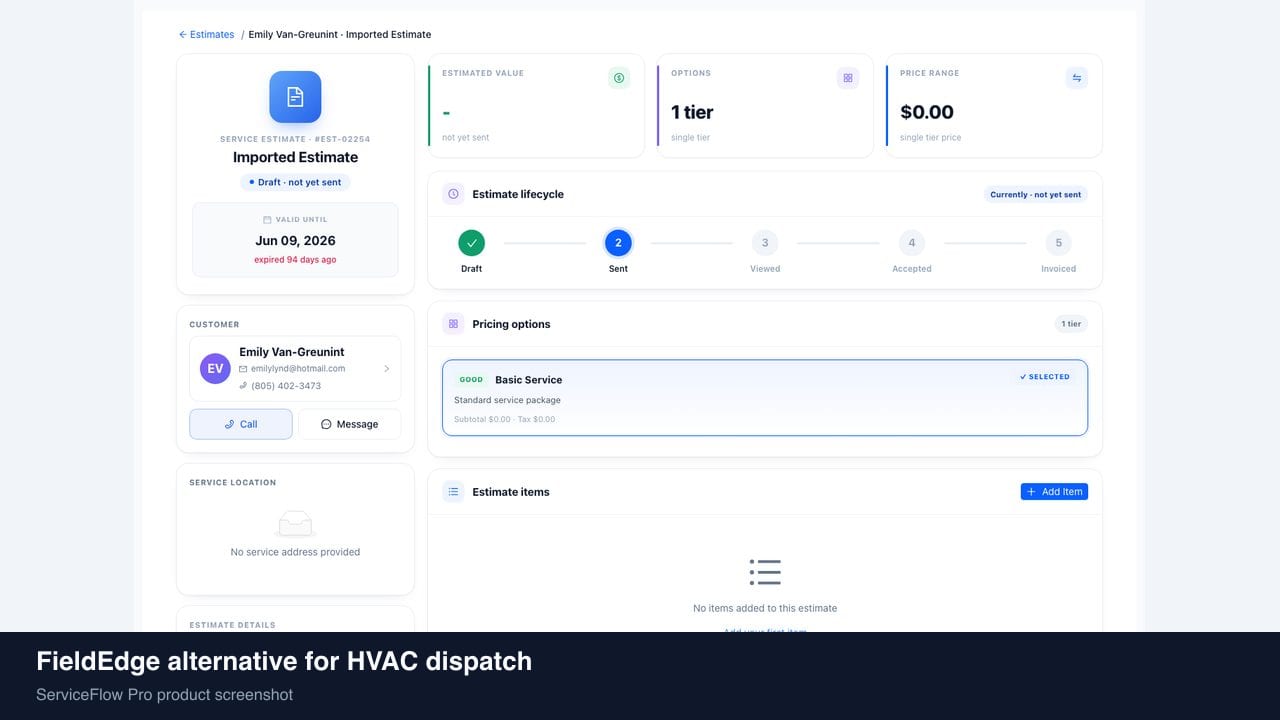This screenshot has width=1280, height=720.
Task: Click the blue document estimate icon
Action: 295,97
